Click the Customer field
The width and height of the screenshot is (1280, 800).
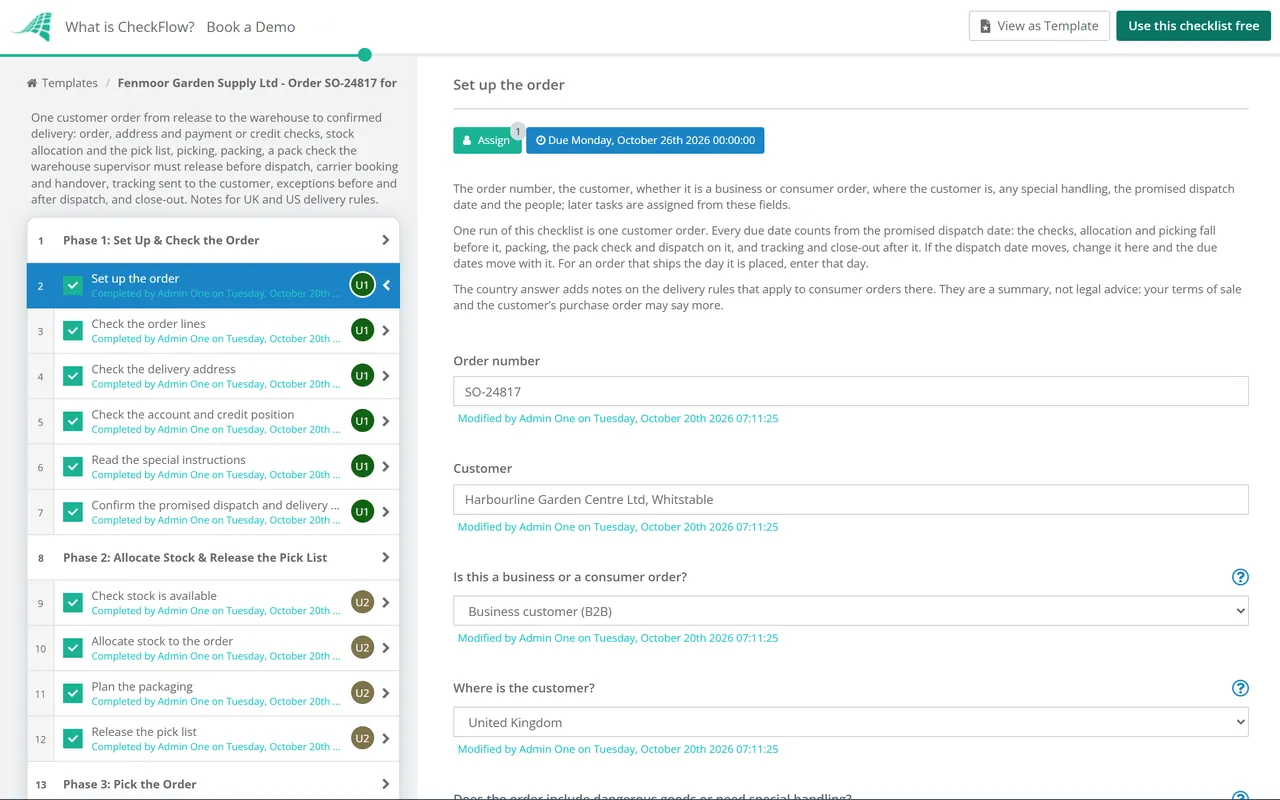(x=851, y=499)
